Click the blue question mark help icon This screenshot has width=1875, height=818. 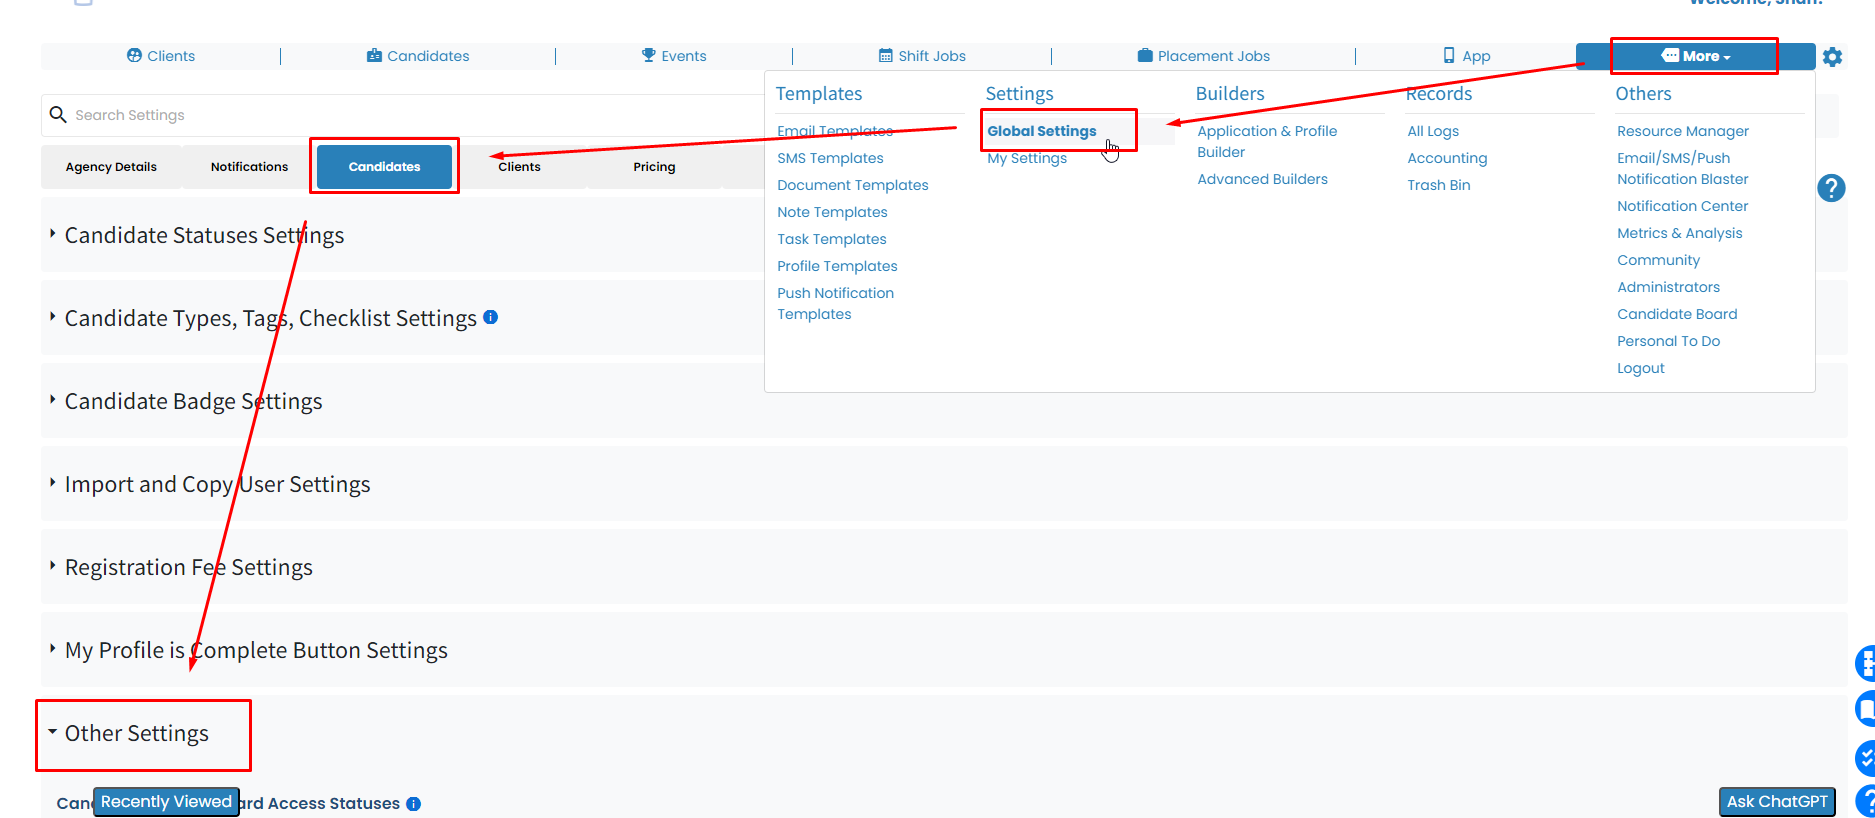pyautogui.click(x=1831, y=188)
